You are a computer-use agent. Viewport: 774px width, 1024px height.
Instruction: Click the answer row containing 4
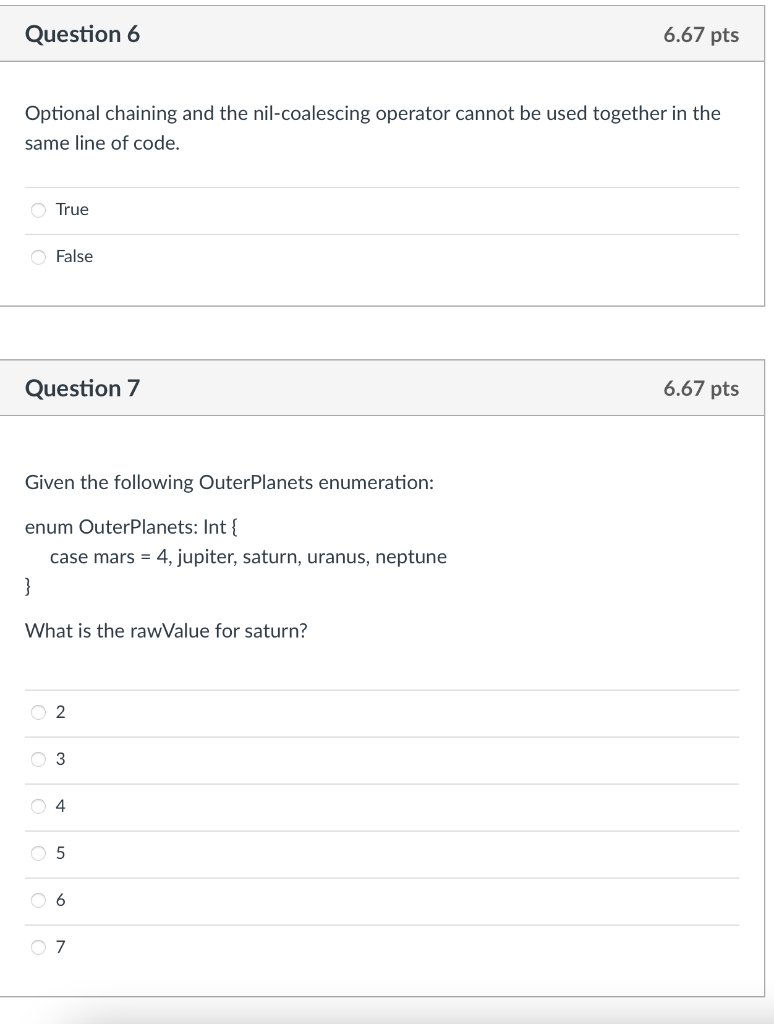(380, 807)
